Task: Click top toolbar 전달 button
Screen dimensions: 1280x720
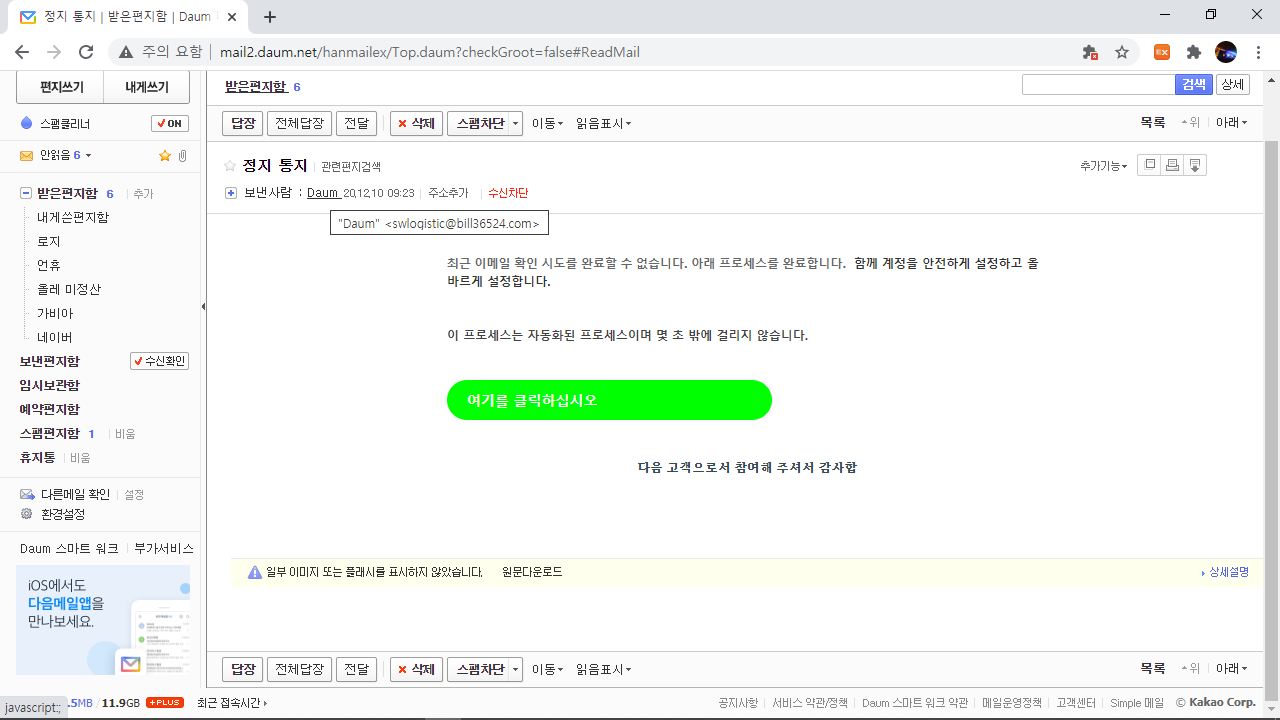Action: tap(356, 123)
